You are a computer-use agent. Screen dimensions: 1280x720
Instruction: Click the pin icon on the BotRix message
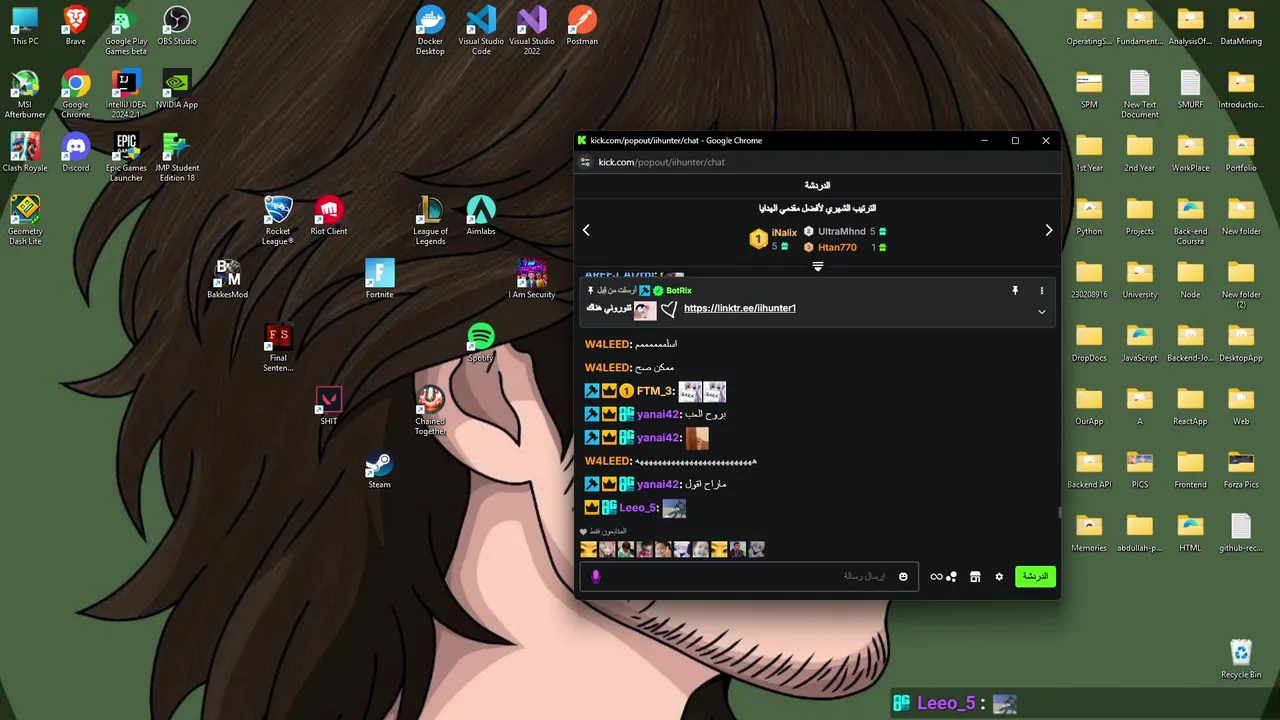click(x=1015, y=291)
